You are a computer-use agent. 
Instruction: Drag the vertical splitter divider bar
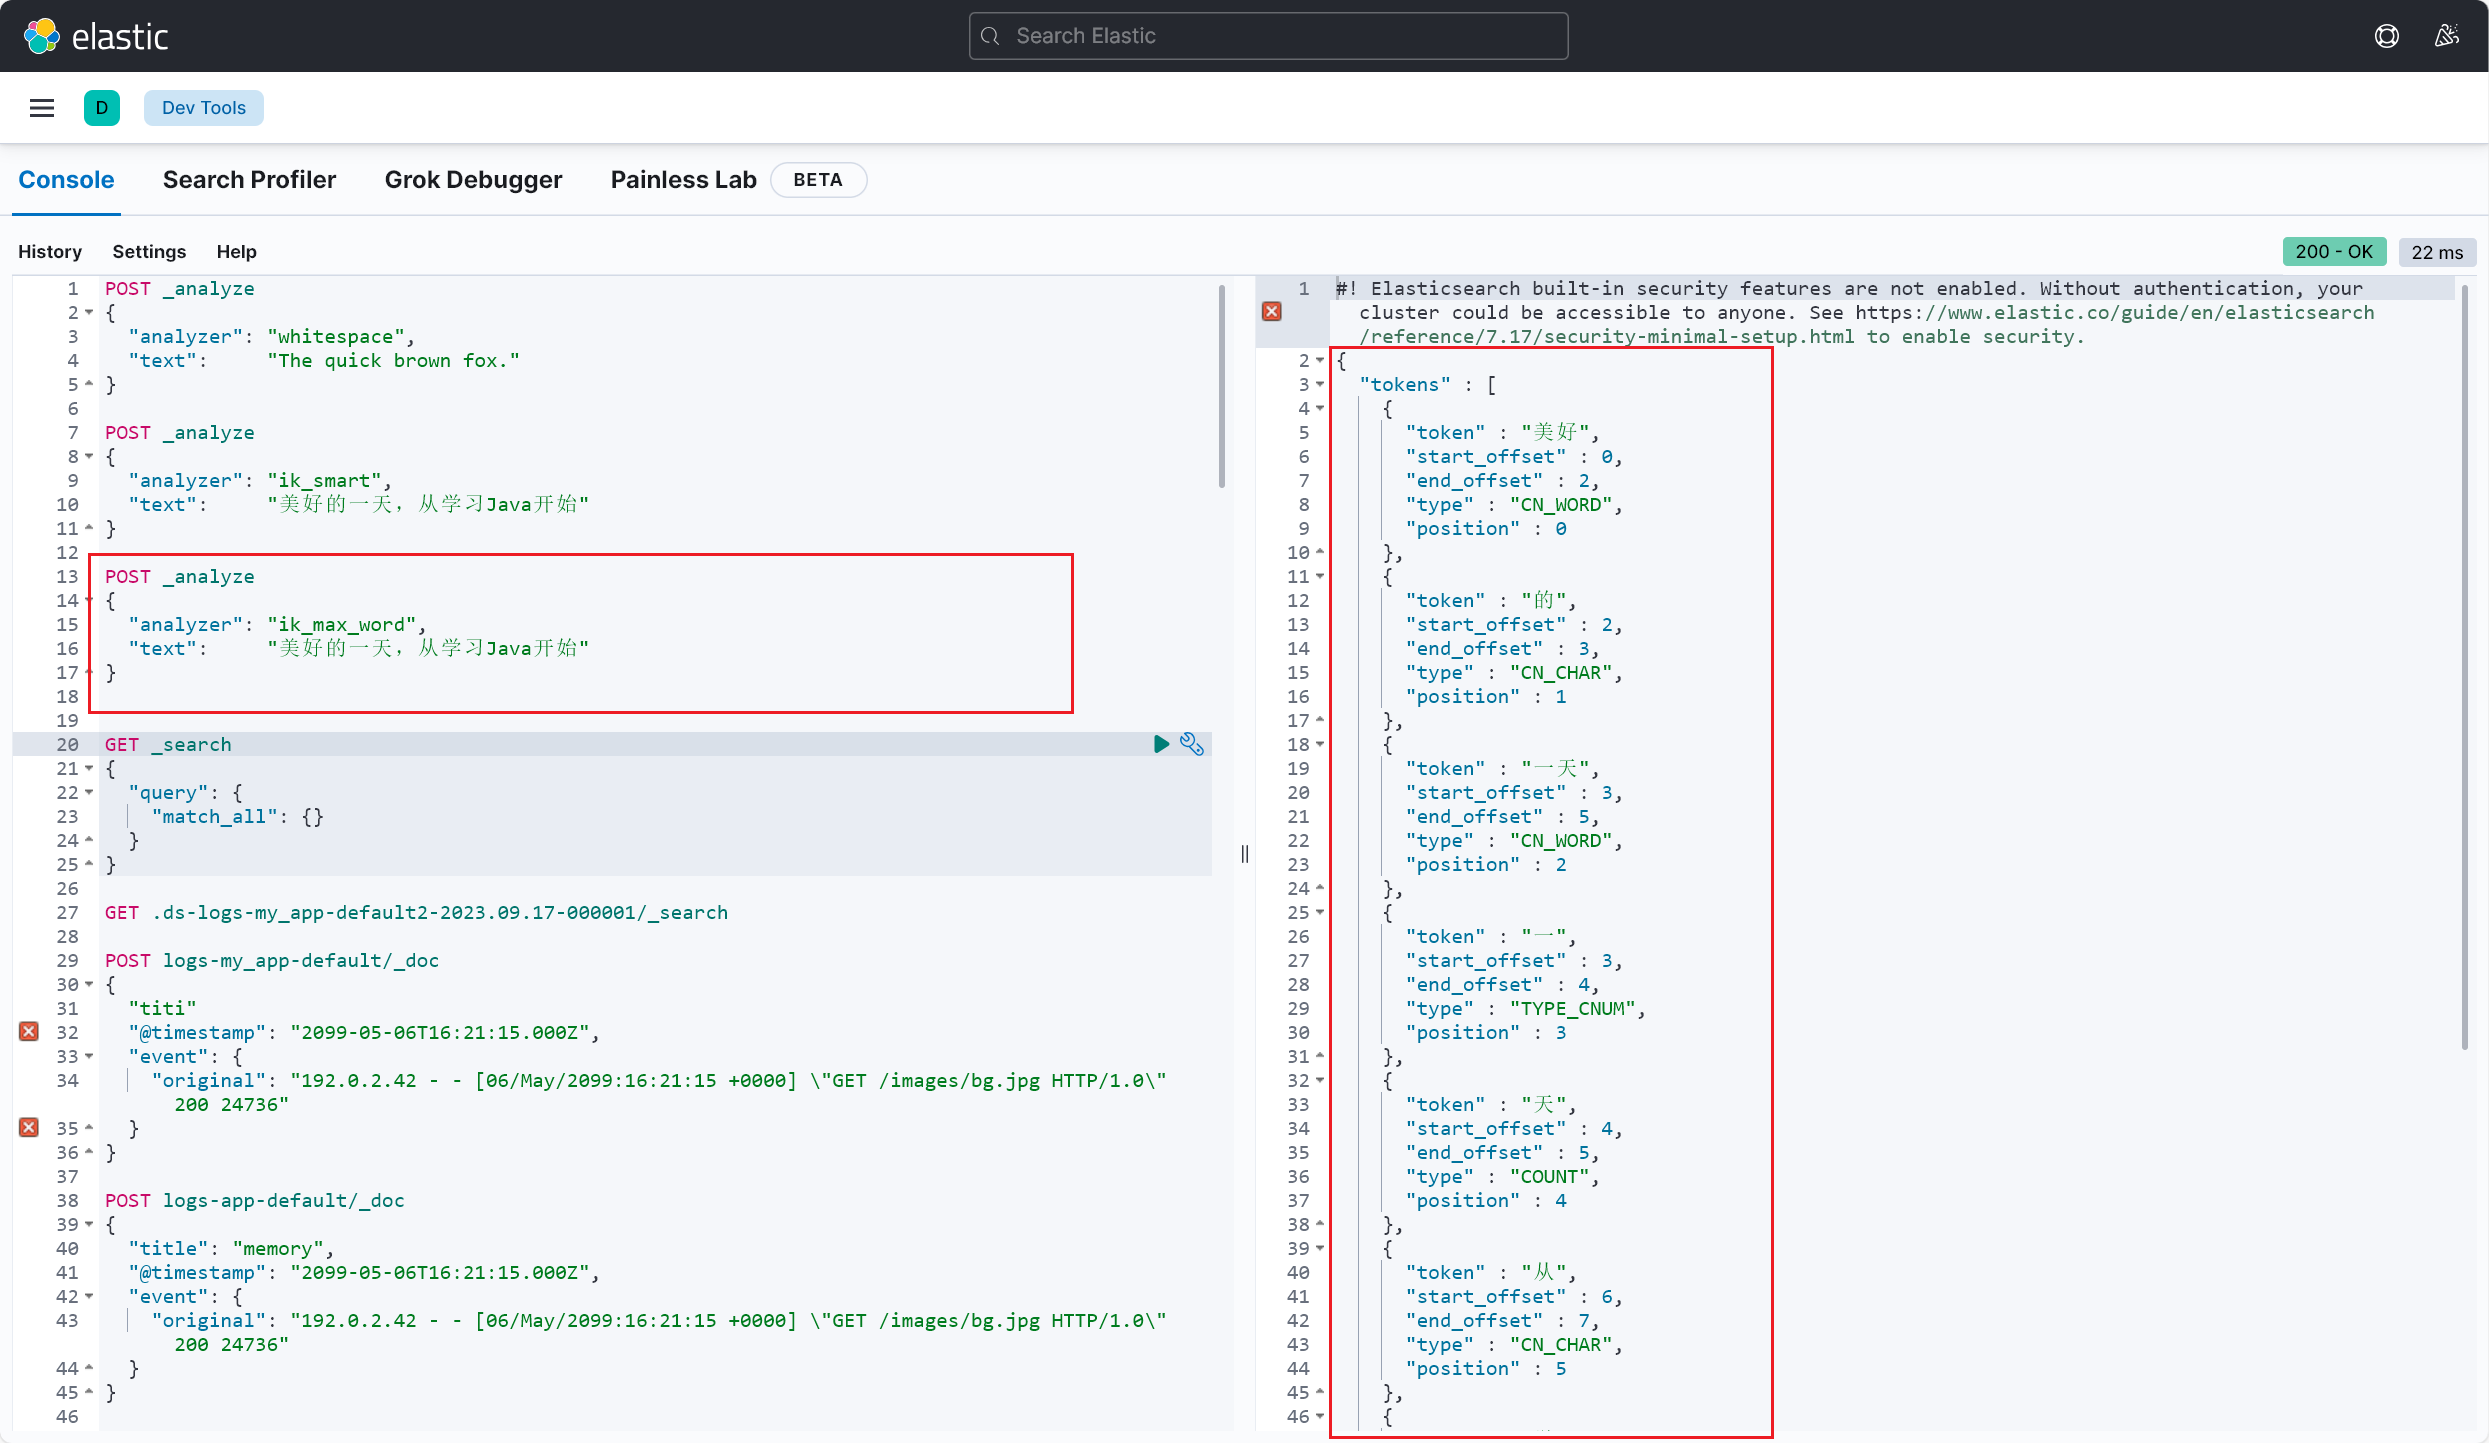click(1245, 852)
